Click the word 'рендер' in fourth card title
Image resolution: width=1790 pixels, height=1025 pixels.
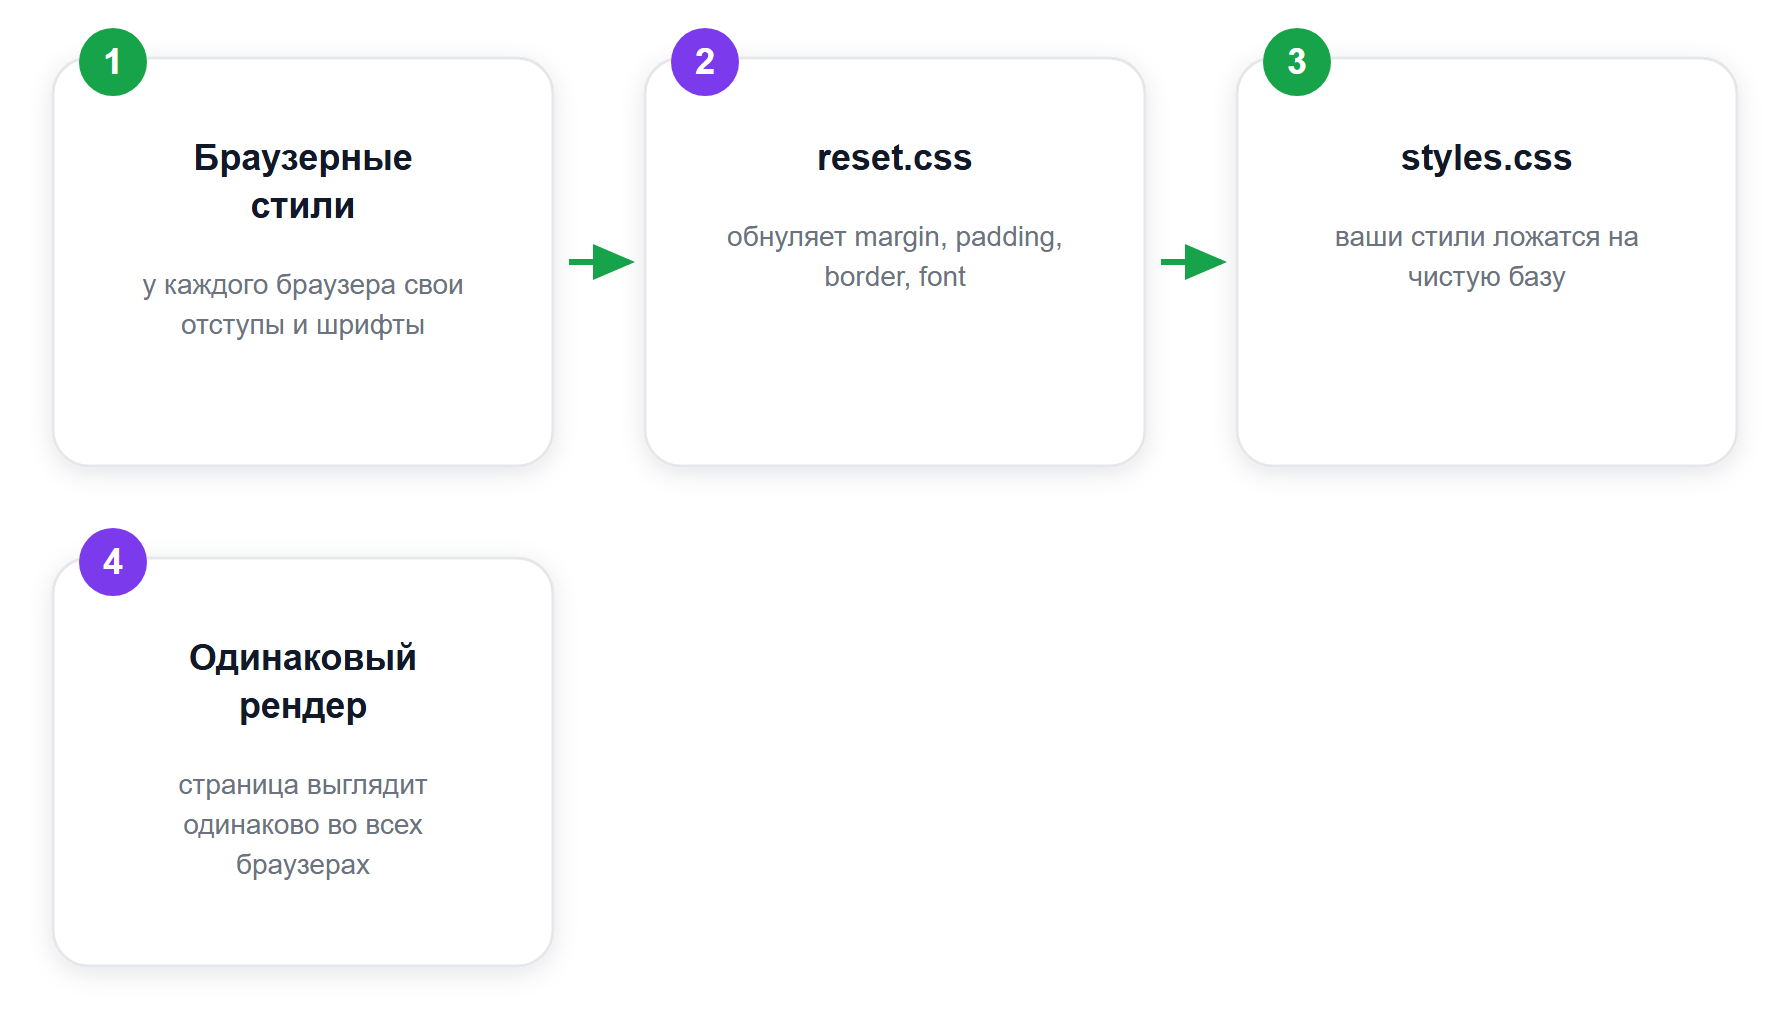tap(303, 706)
